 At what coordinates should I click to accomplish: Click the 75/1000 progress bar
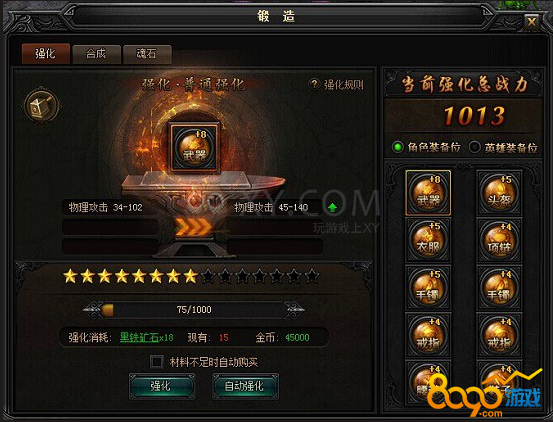pos(194,310)
